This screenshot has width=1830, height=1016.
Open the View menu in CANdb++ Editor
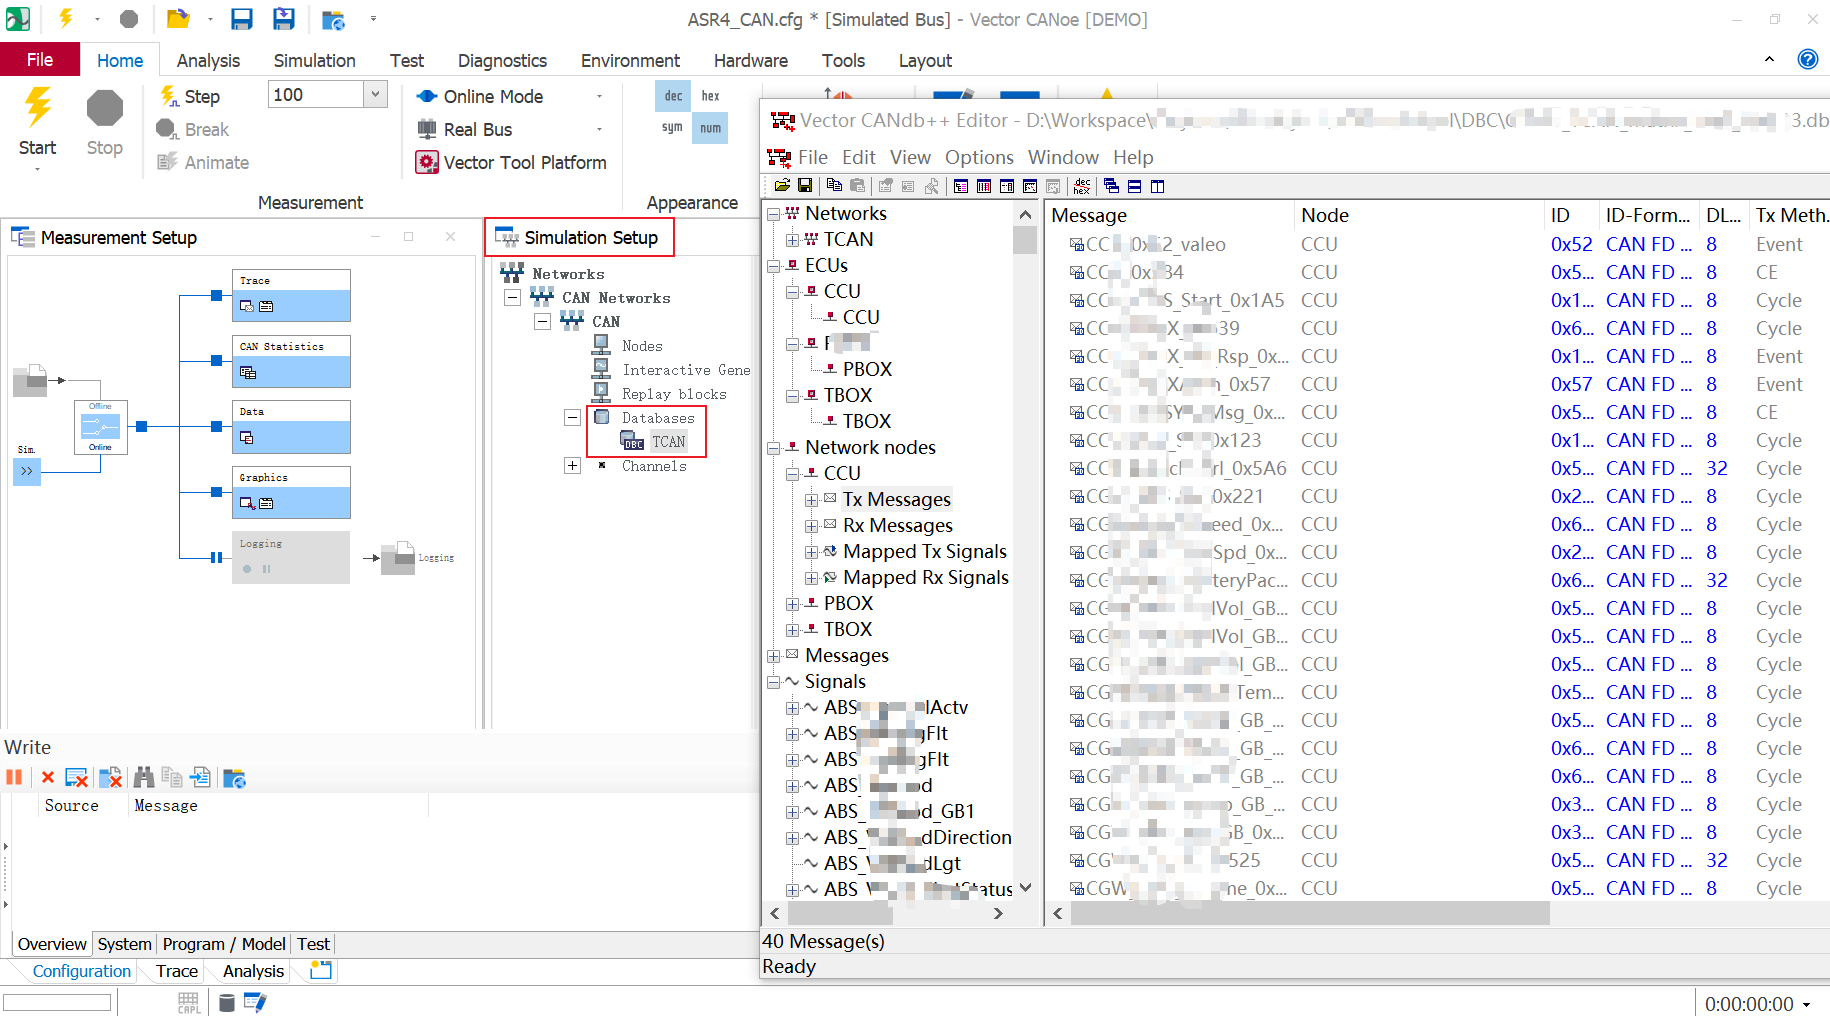point(910,157)
